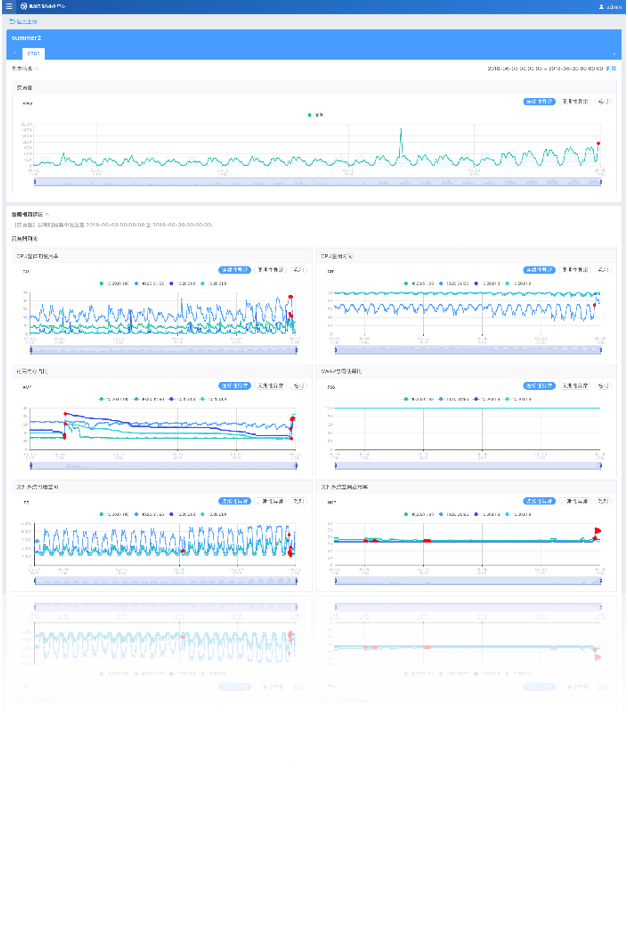Click the red anomaly marker on the top chart

[x=598, y=144]
